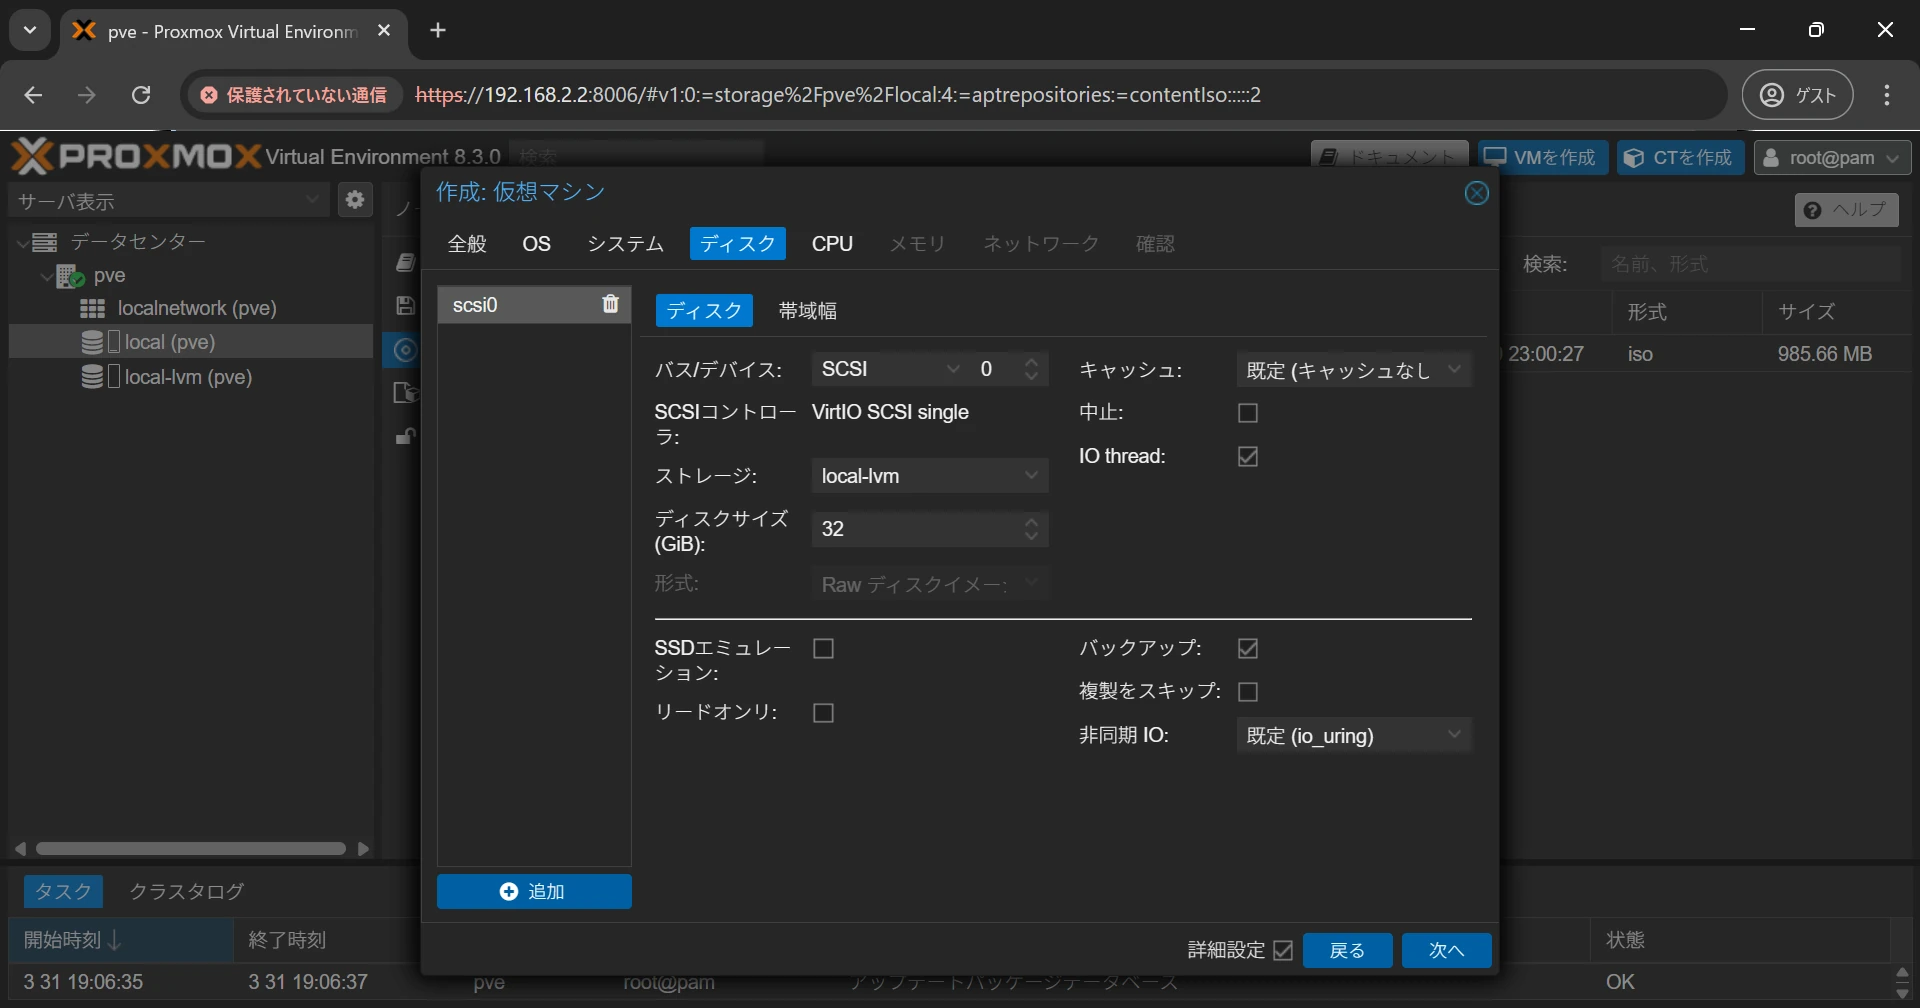Click VMを作成 button
The width and height of the screenshot is (1920, 1008).
click(1543, 158)
